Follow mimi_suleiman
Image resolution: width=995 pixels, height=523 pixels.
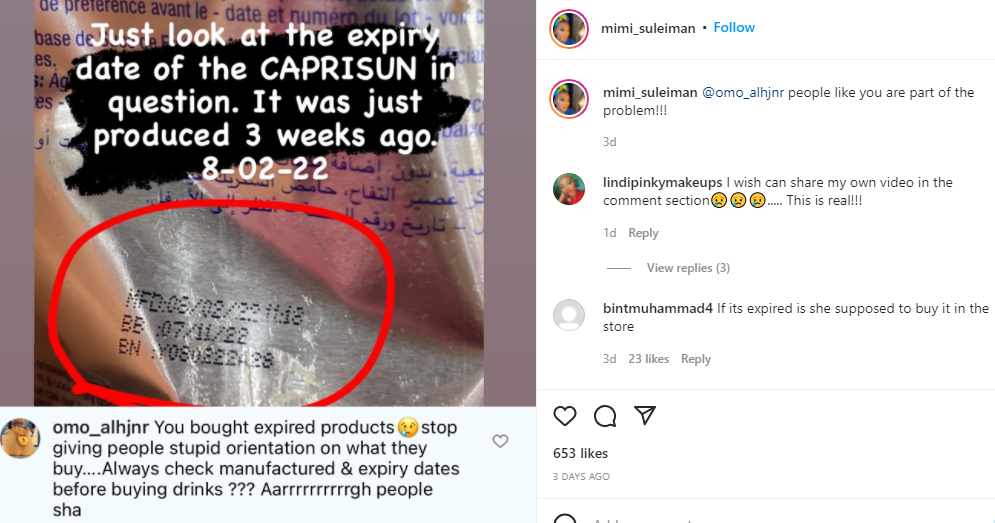pyautogui.click(x=734, y=27)
